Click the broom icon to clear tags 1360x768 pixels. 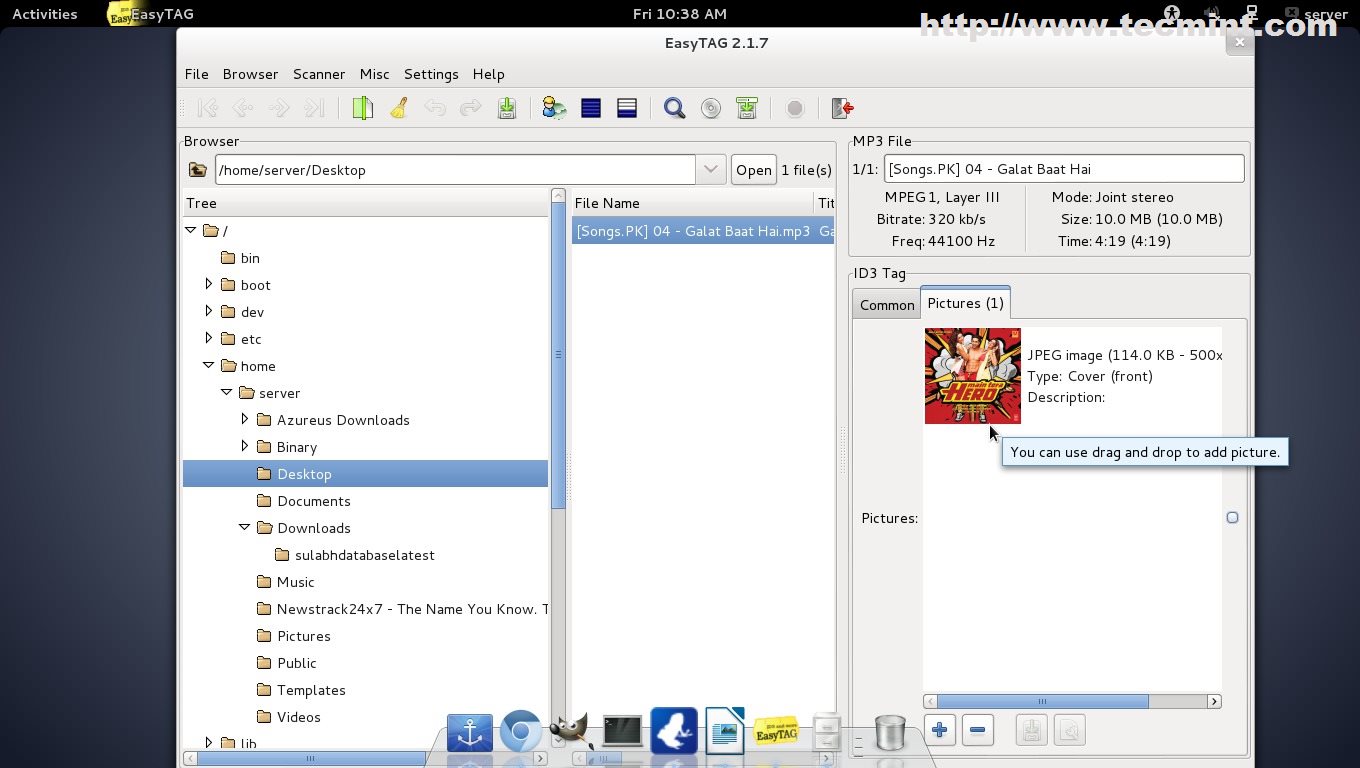click(x=399, y=108)
